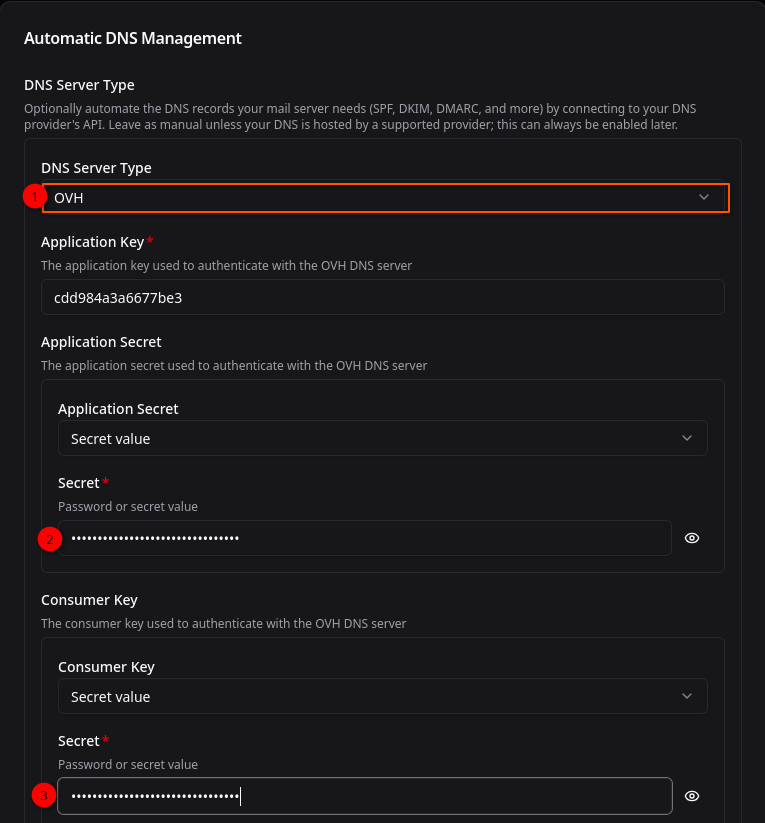Viewport: 765px width, 823px height.
Task: Focus the Application Secret password field
Action: 365,538
